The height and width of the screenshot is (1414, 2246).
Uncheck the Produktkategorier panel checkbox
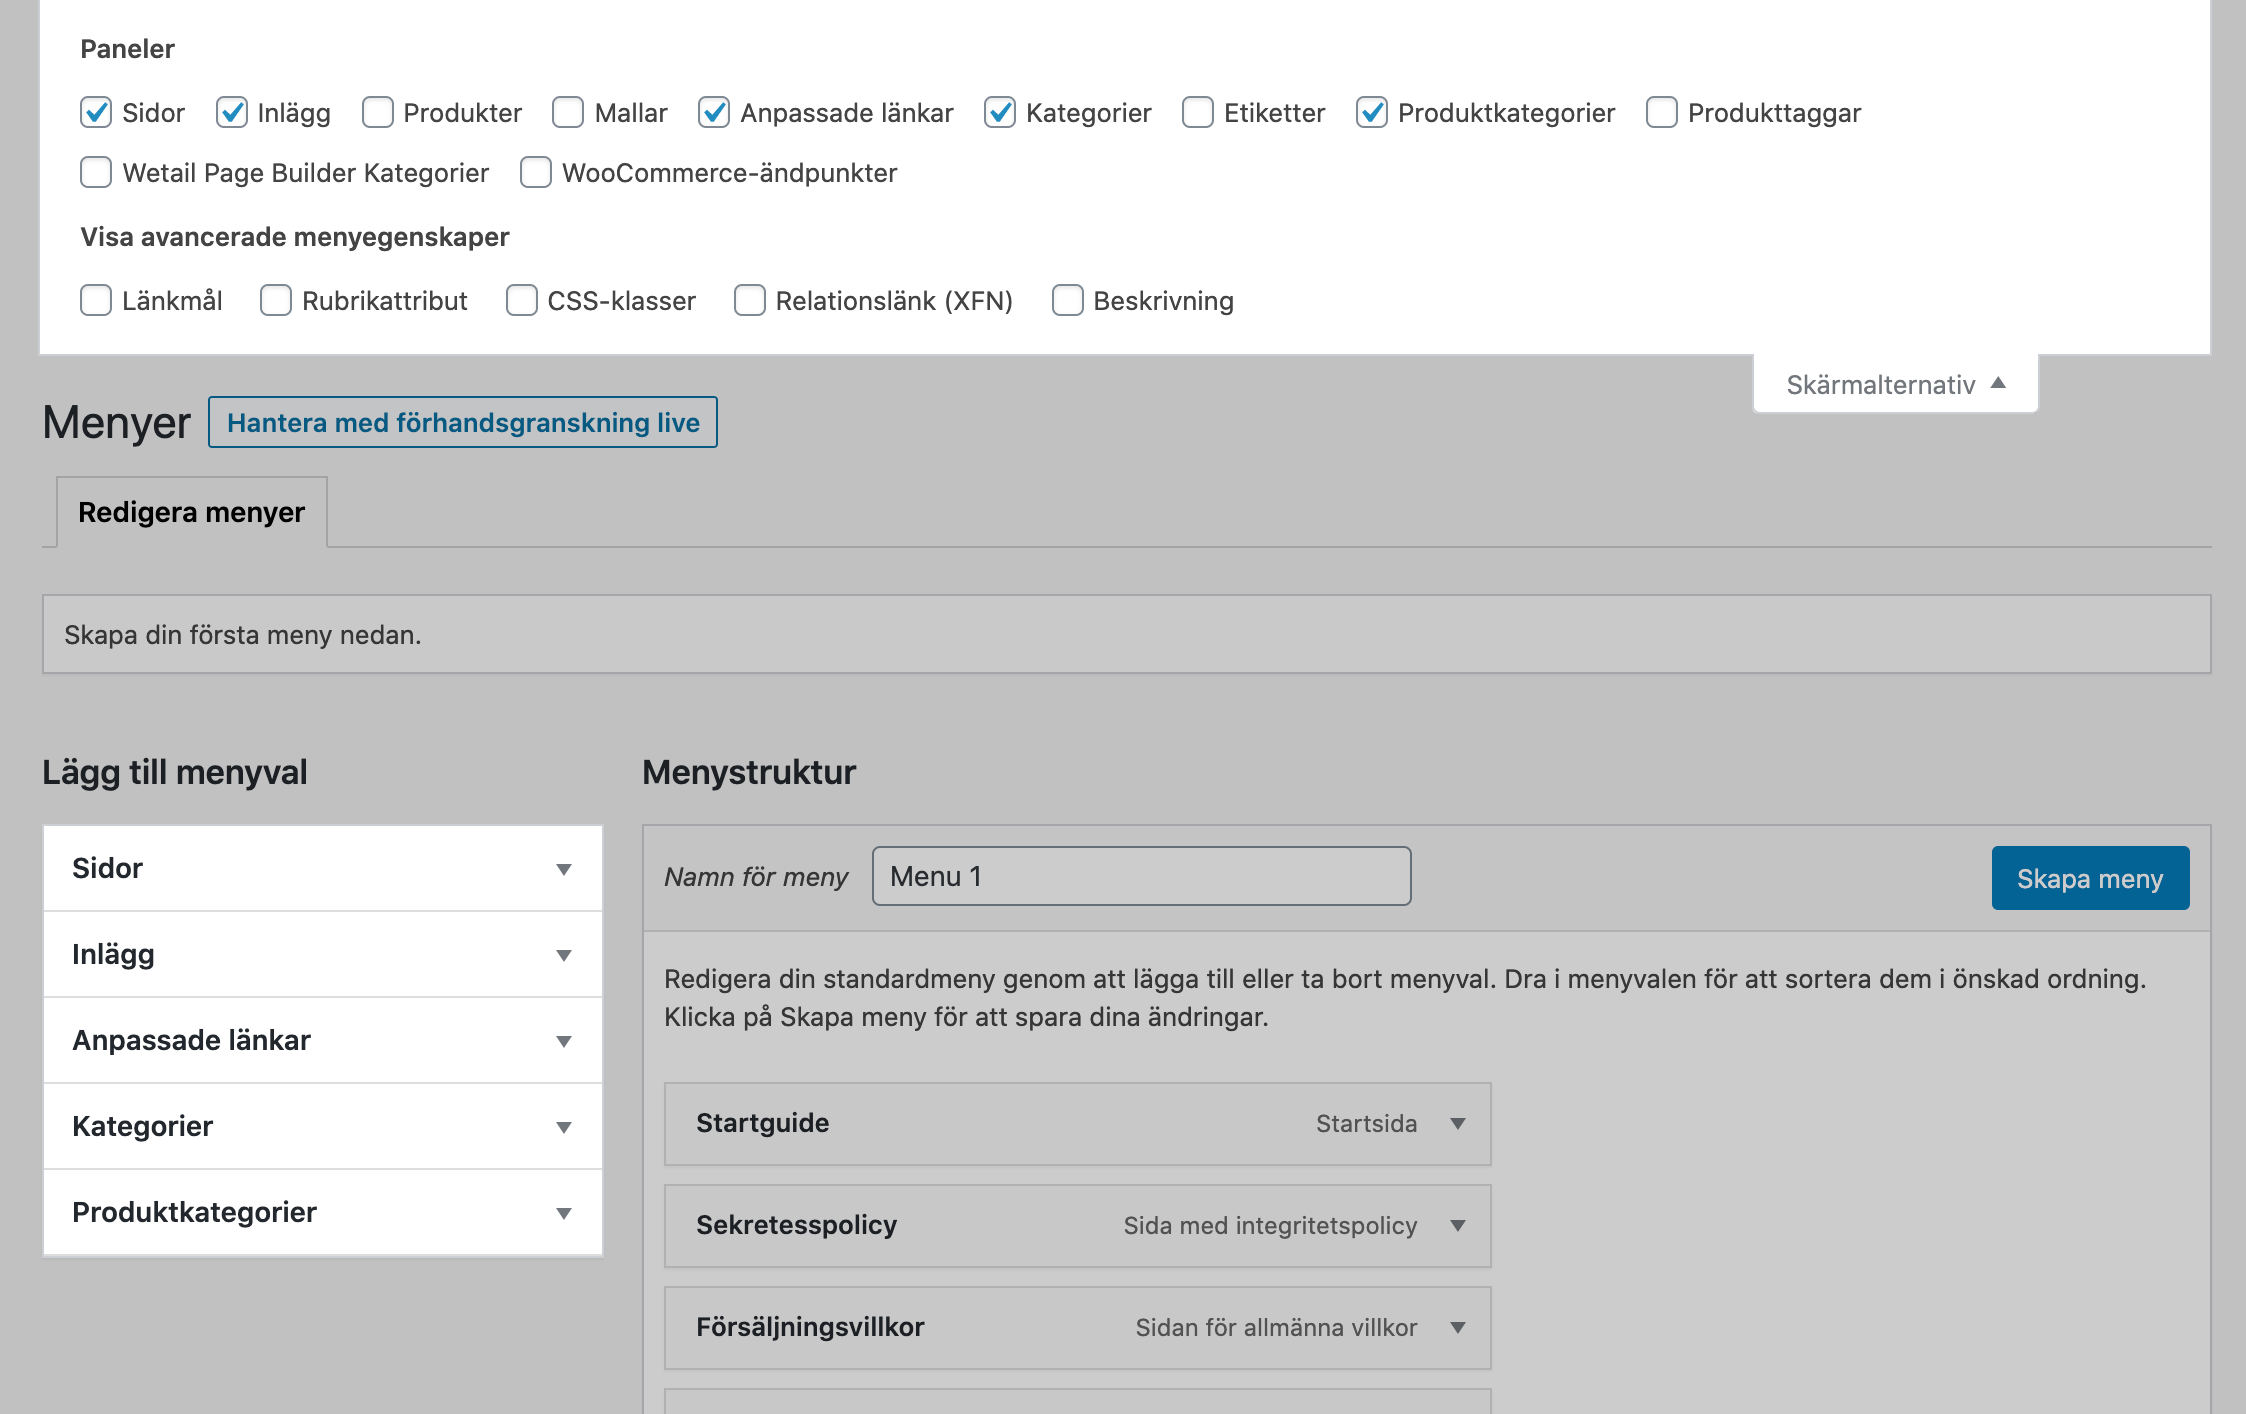click(1371, 112)
